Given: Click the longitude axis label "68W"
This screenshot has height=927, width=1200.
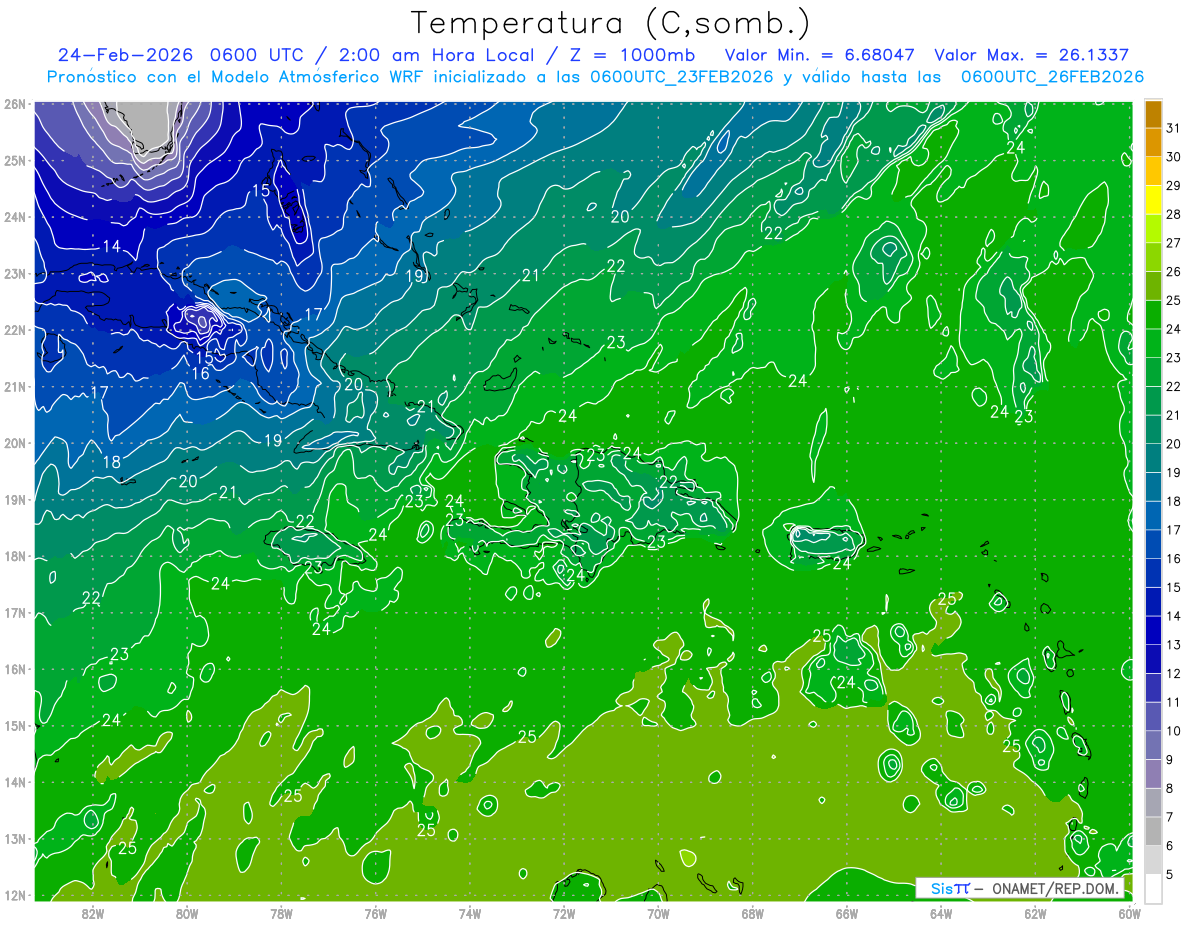Looking at the screenshot, I should [x=752, y=912].
